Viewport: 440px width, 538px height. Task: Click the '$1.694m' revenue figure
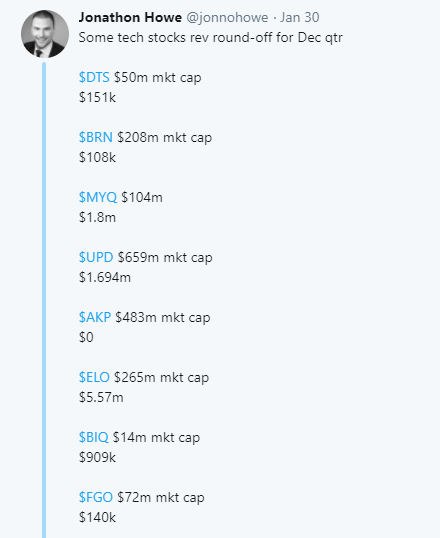click(x=105, y=278)
